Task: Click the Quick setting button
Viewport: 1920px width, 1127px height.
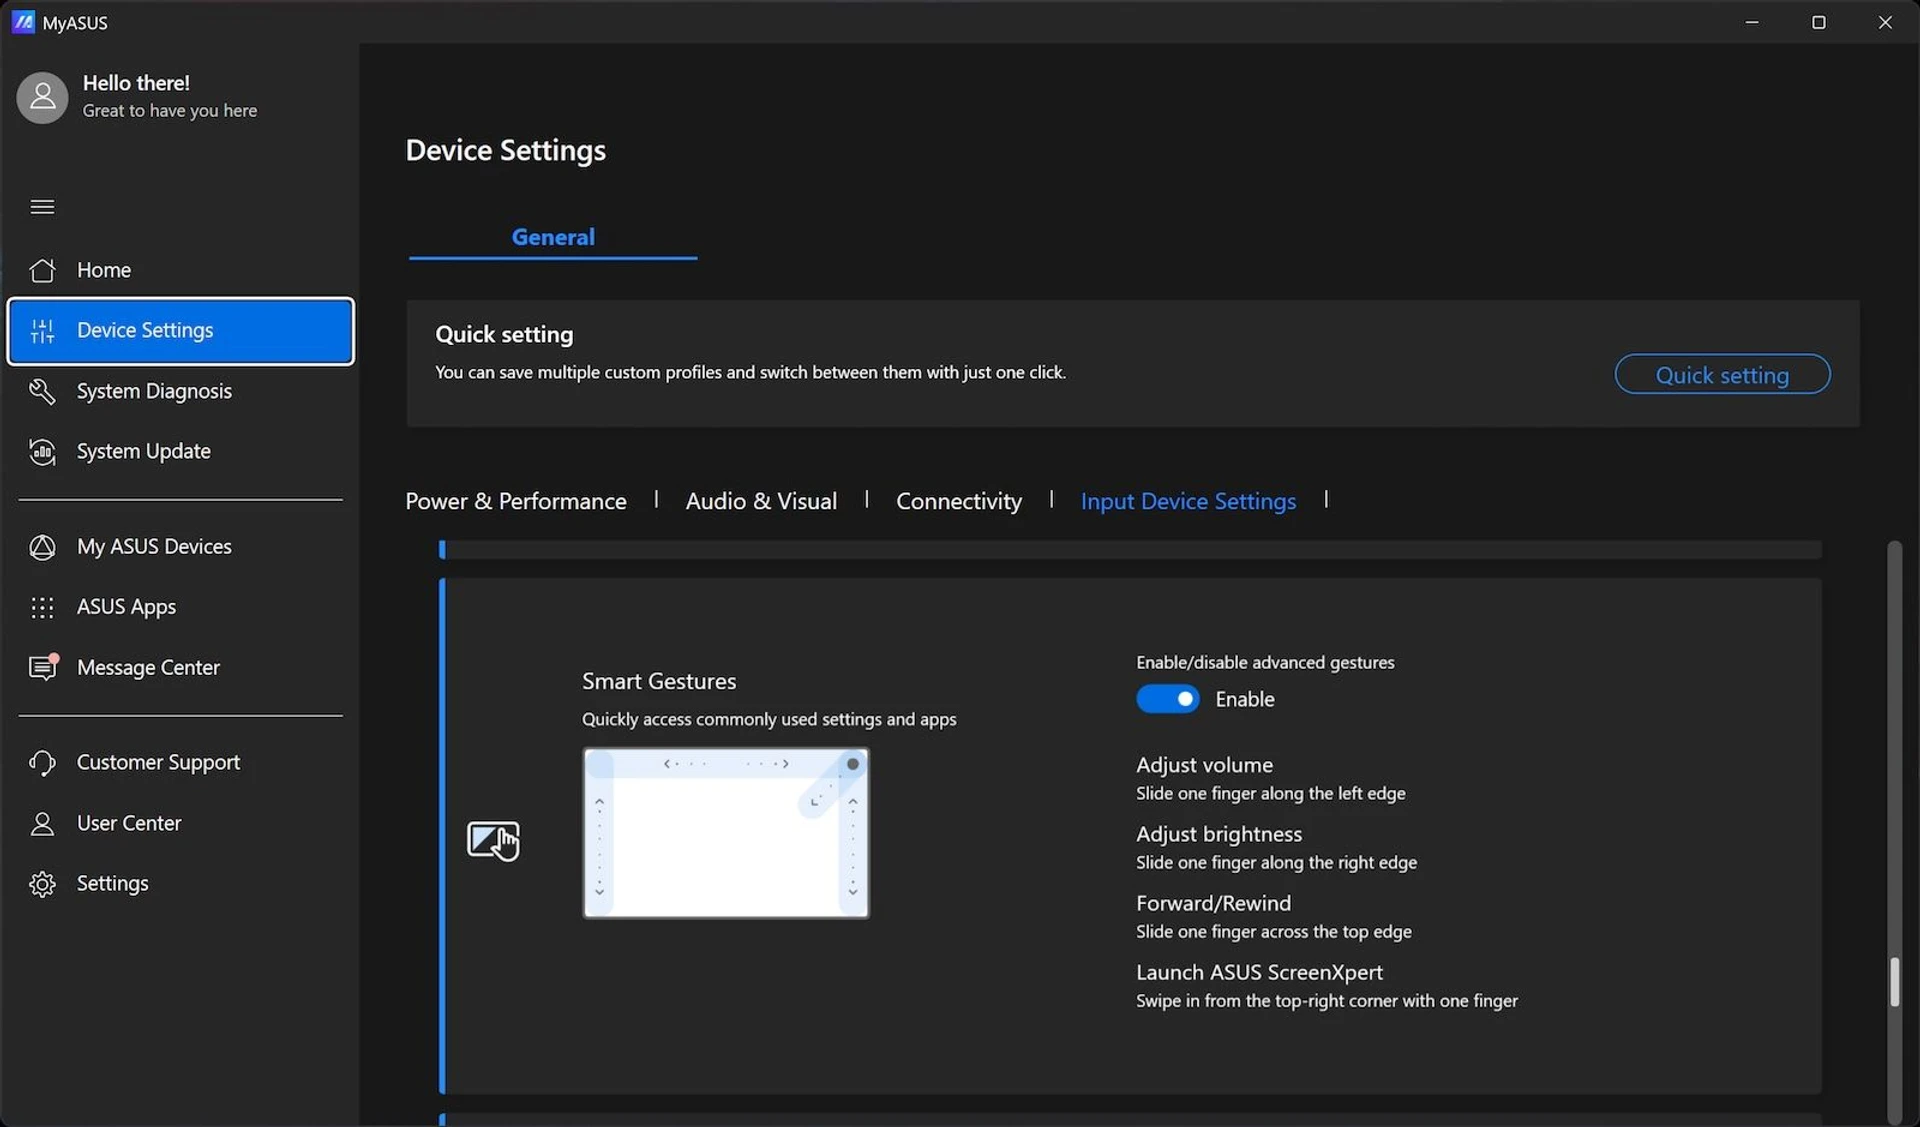Action: [x=1722, y=374]
